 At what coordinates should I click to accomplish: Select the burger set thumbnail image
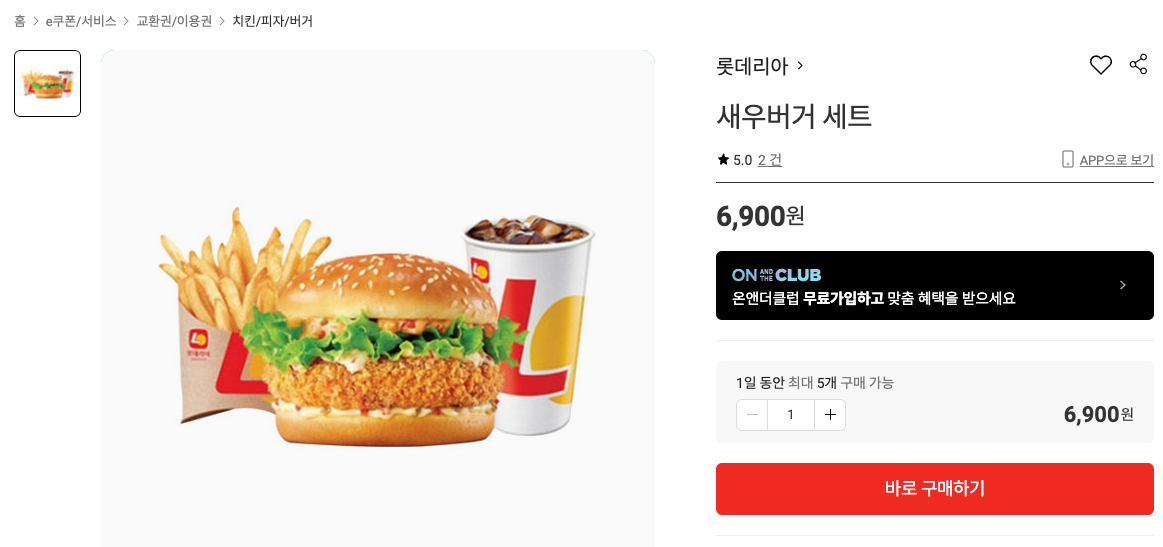pos(47,83)
